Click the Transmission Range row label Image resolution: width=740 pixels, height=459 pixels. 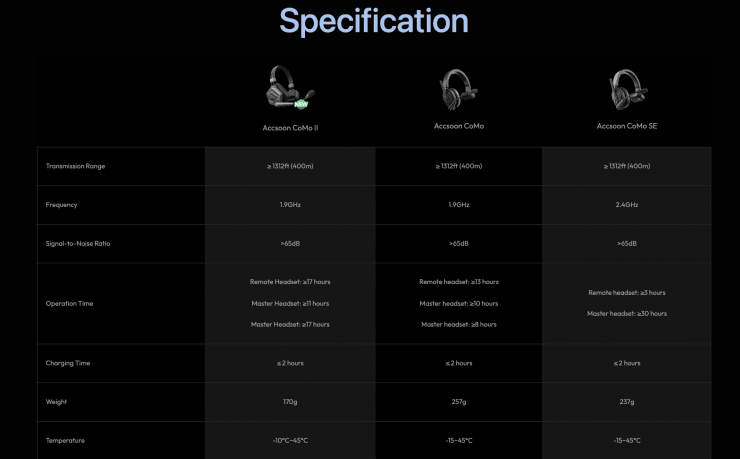coord(76,166)
